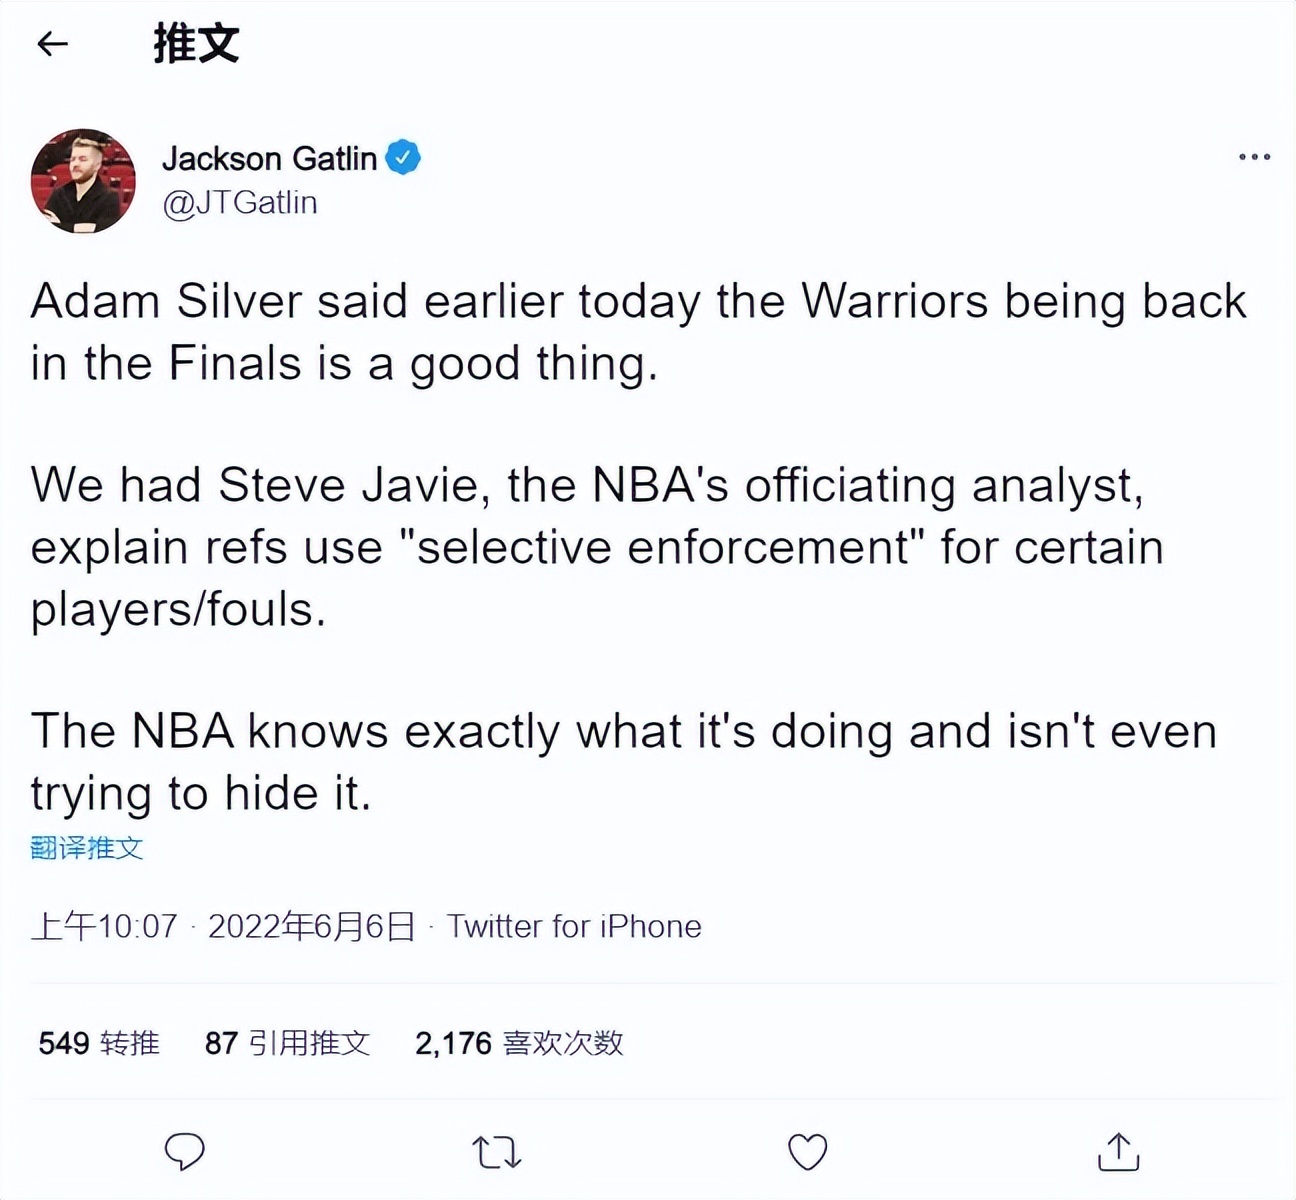Click the Jackson Gatlin display name
The width and height of the screenshot is (1296, 1200).
[x=269, y=158]
